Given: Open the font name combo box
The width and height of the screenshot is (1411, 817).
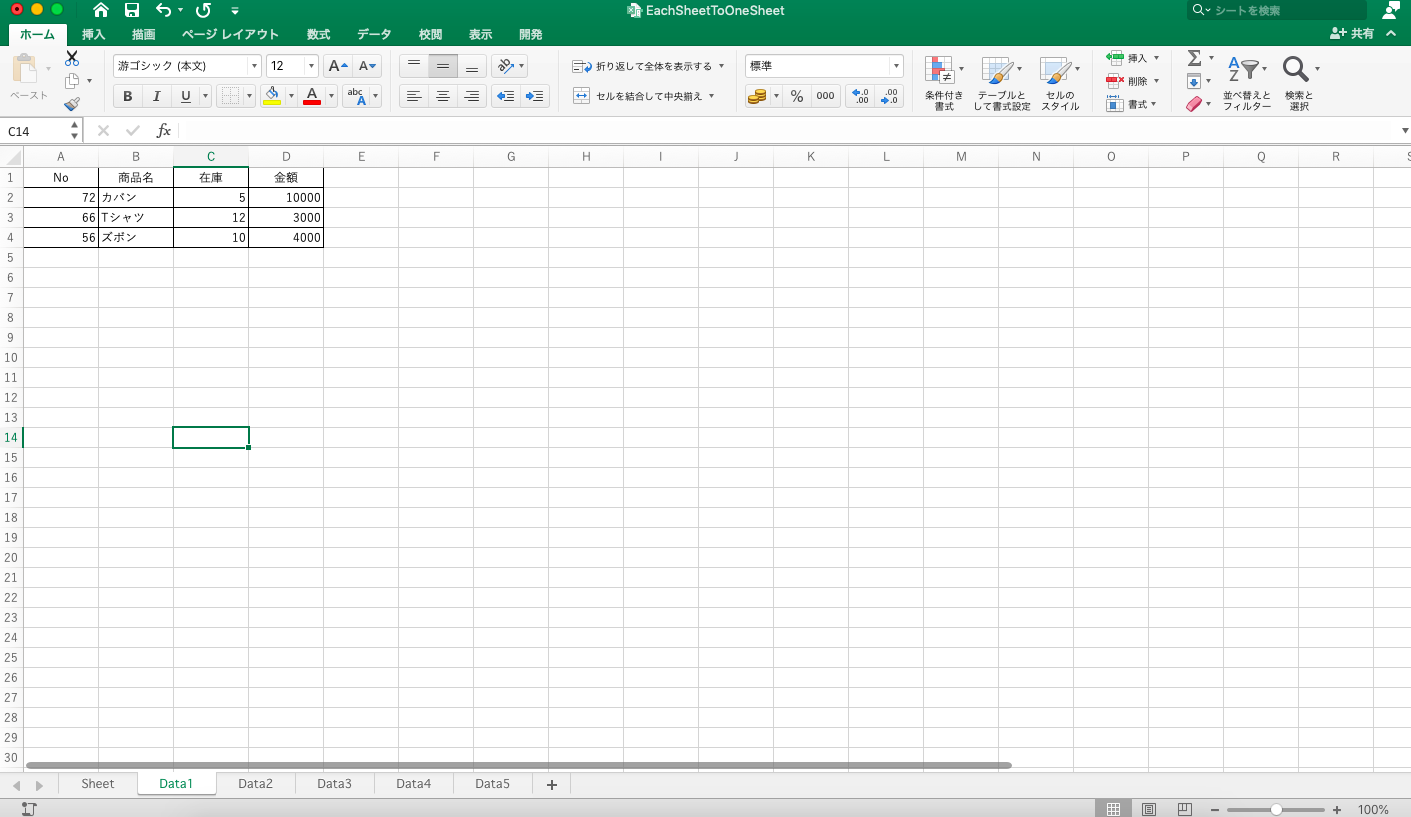Looking at the screenshot, I should [187, 66].
